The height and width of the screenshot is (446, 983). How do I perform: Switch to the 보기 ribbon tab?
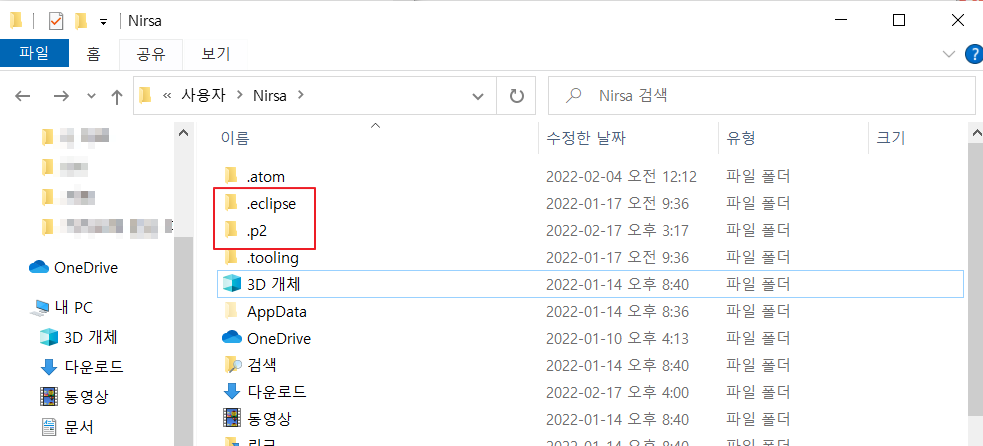pyautogui.click(x=216, y=53)
